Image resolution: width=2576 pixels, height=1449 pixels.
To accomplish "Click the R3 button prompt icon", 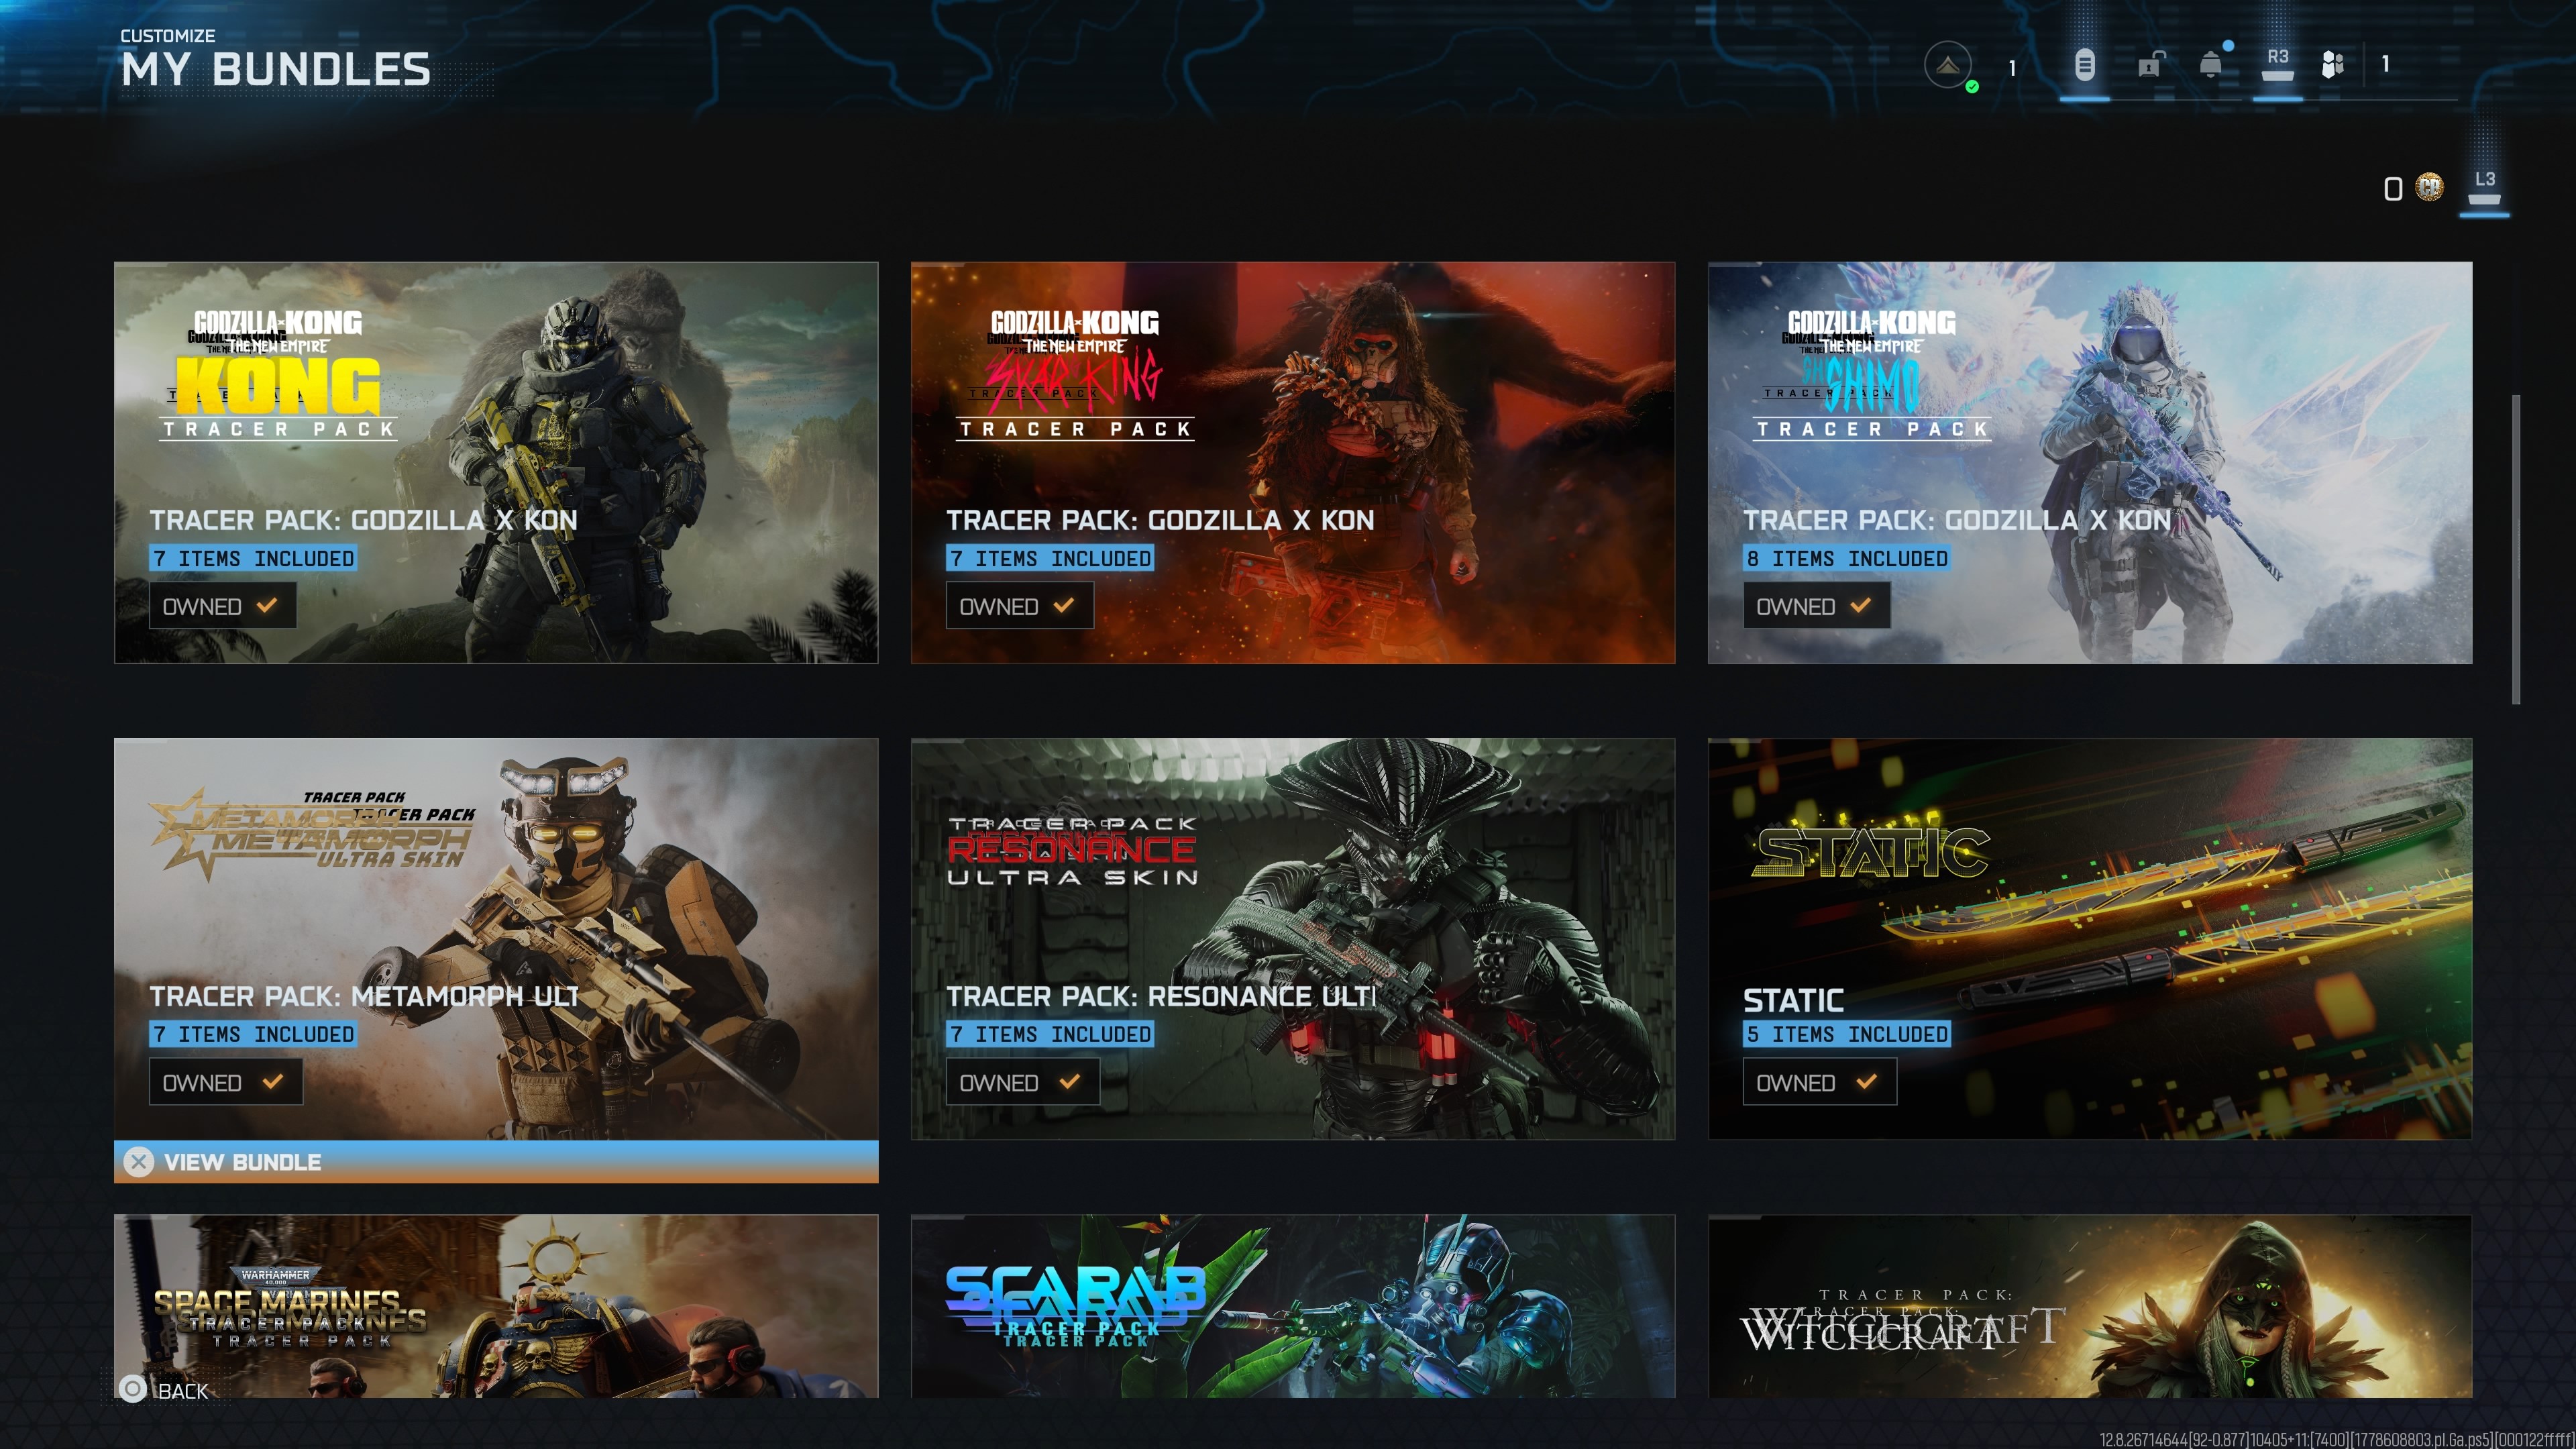I will tap(2277, 65).
